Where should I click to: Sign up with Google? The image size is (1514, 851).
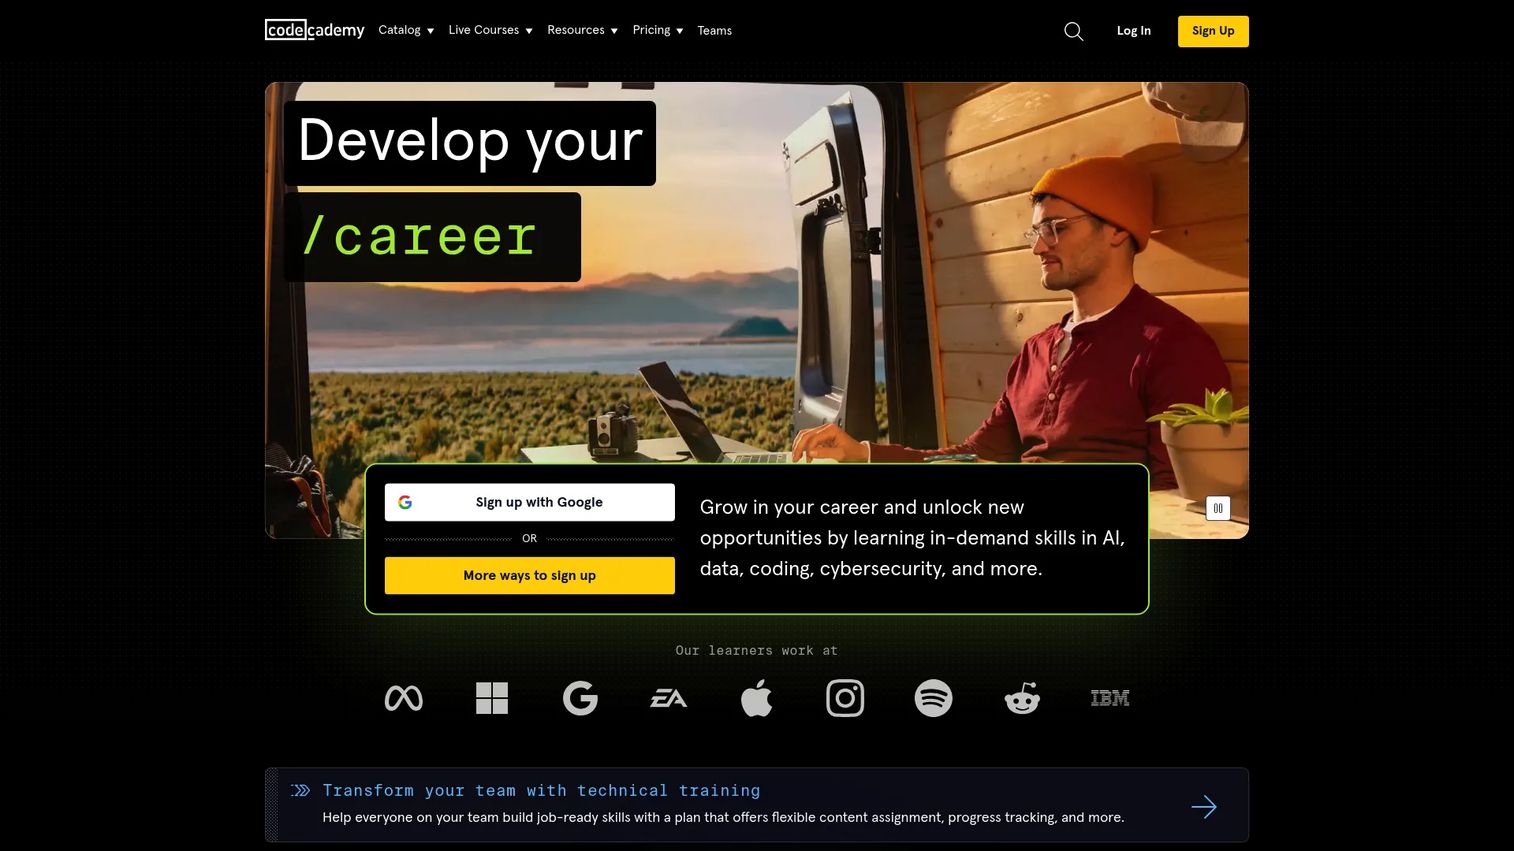[x=530, y=502]
